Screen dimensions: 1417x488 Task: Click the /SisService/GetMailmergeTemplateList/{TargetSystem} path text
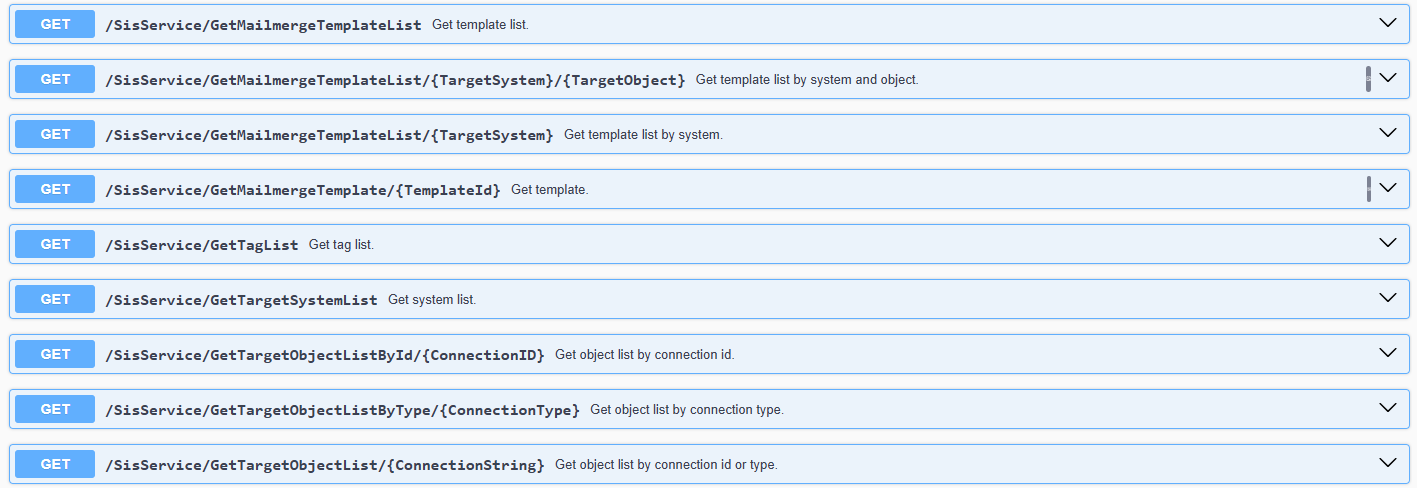pyautogui.click(x=328, y=135)
